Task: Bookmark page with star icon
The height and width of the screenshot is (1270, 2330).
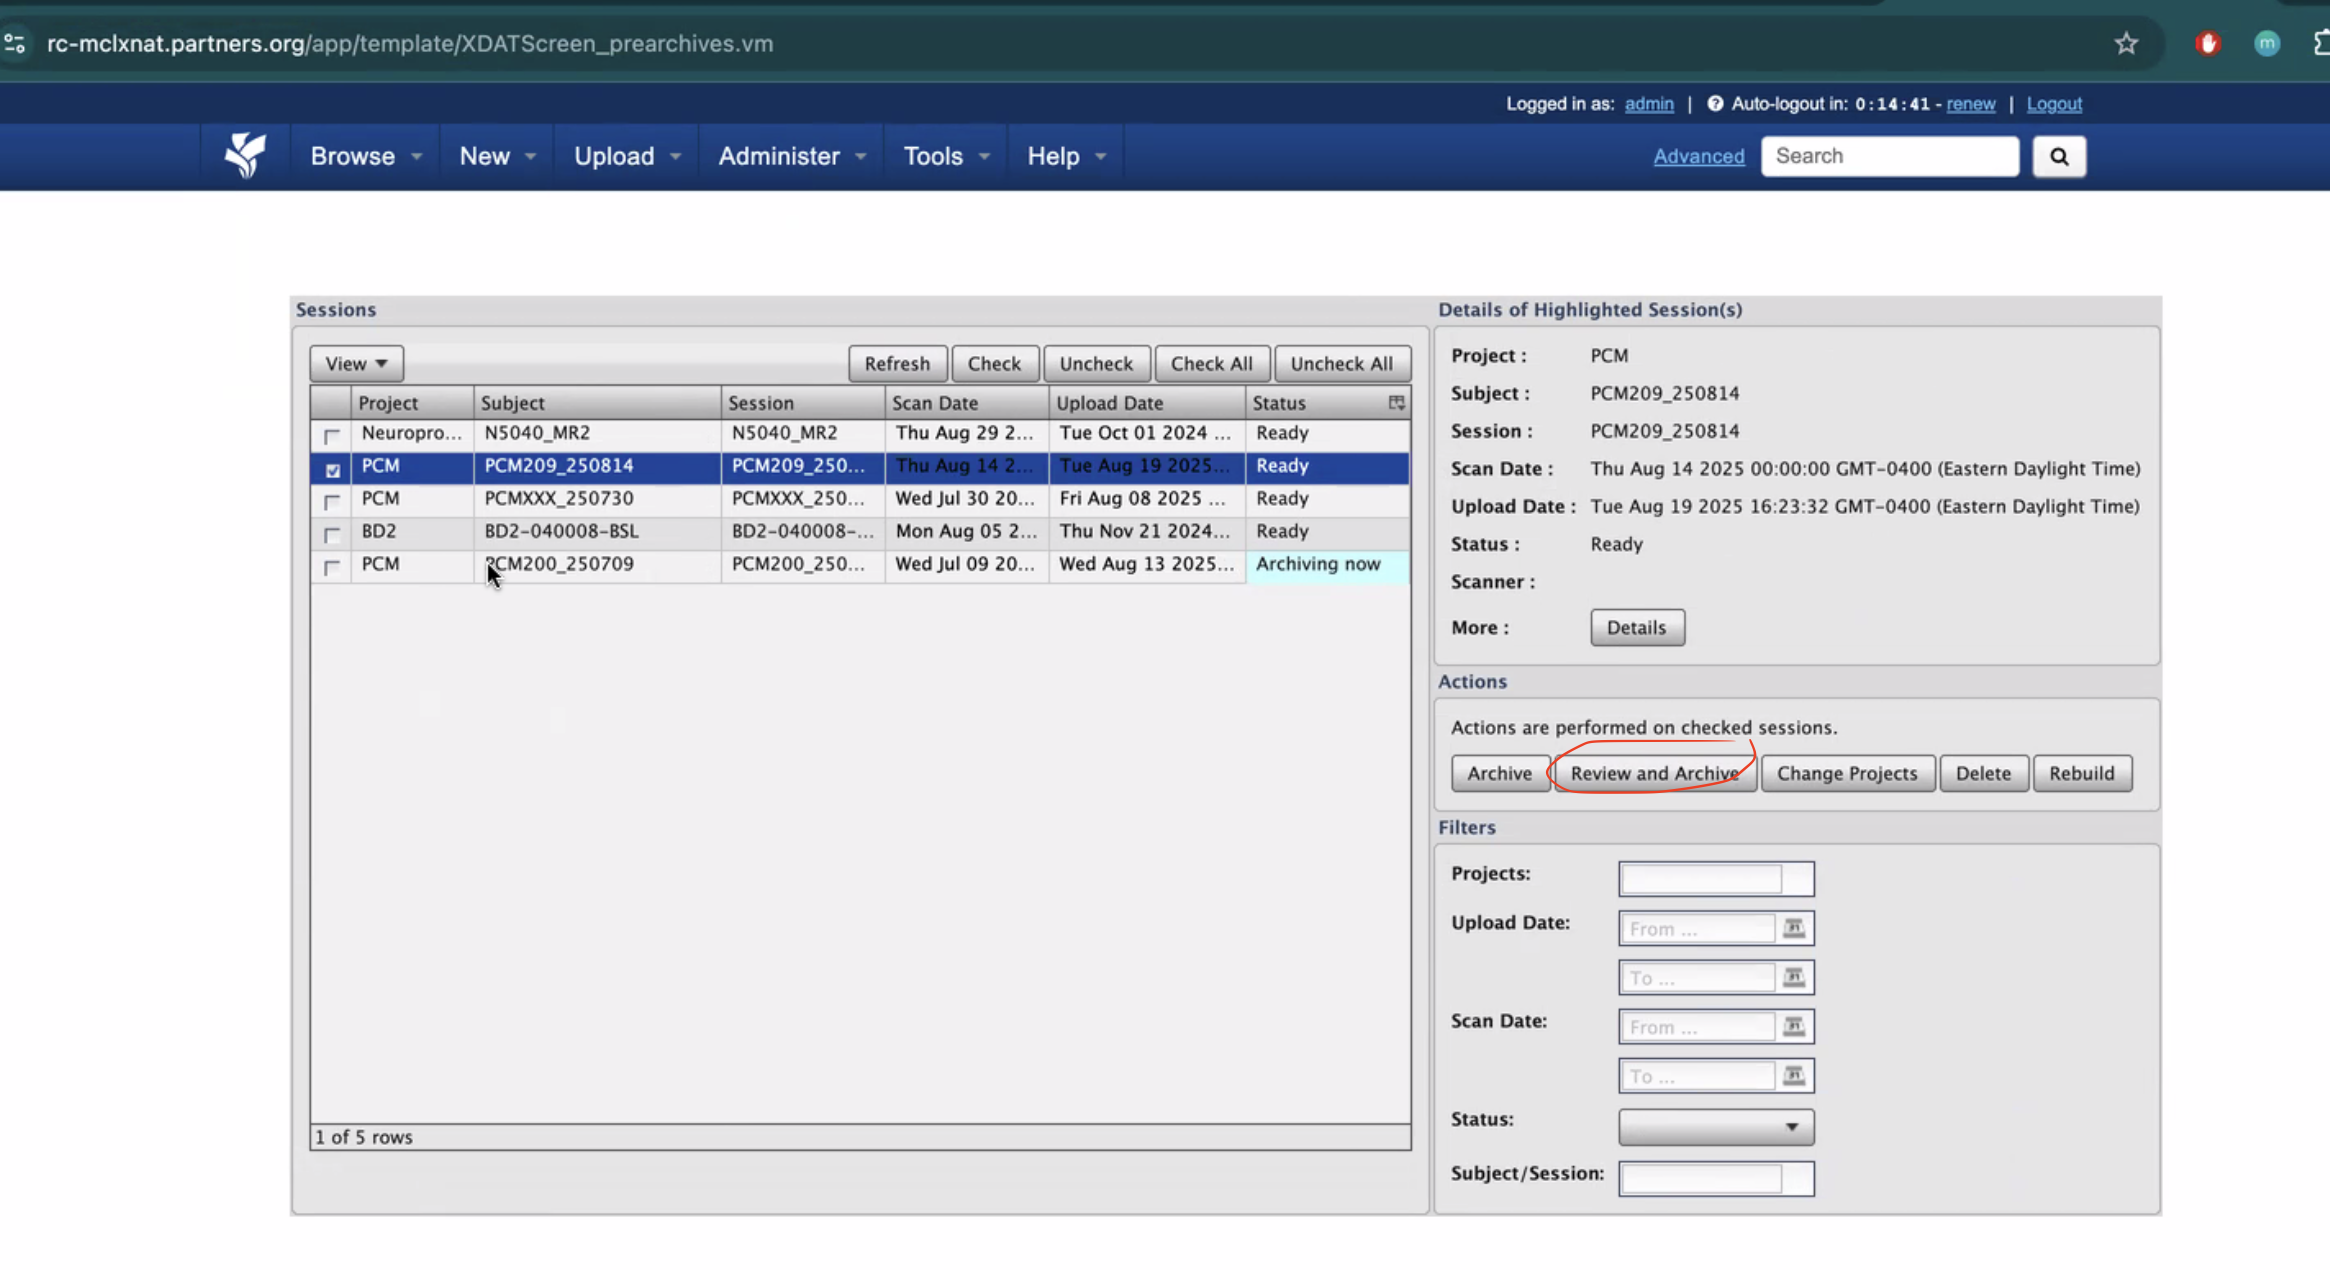Action: [2126, 43]
